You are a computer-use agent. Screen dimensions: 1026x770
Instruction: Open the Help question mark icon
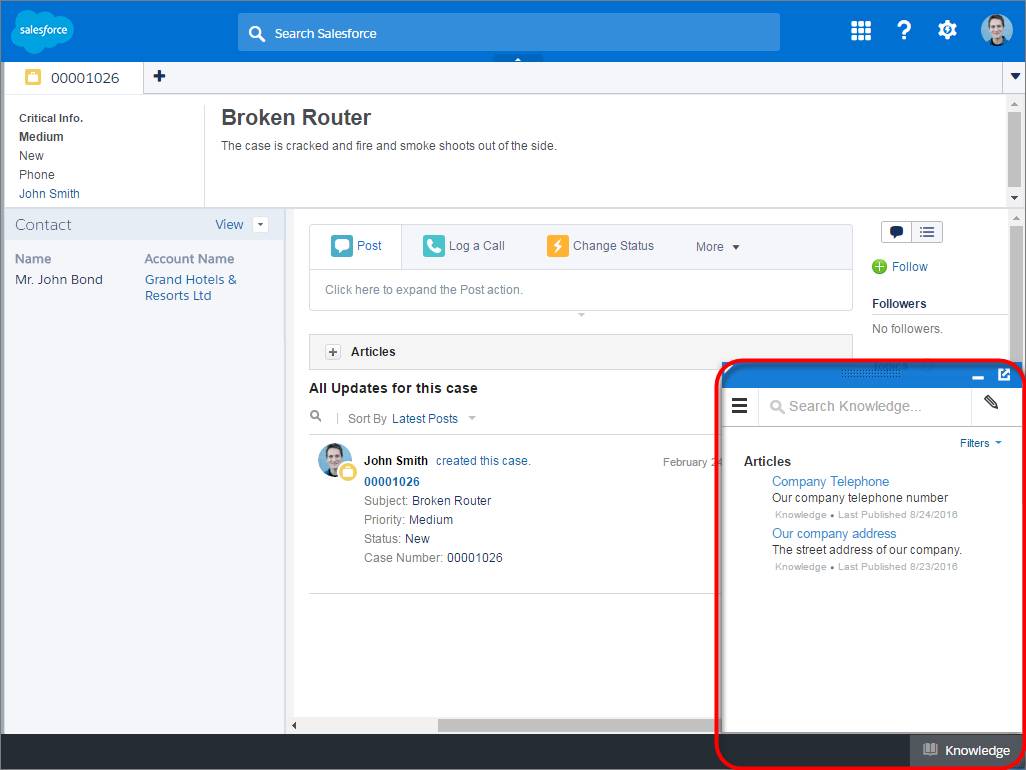coord(904,30)
